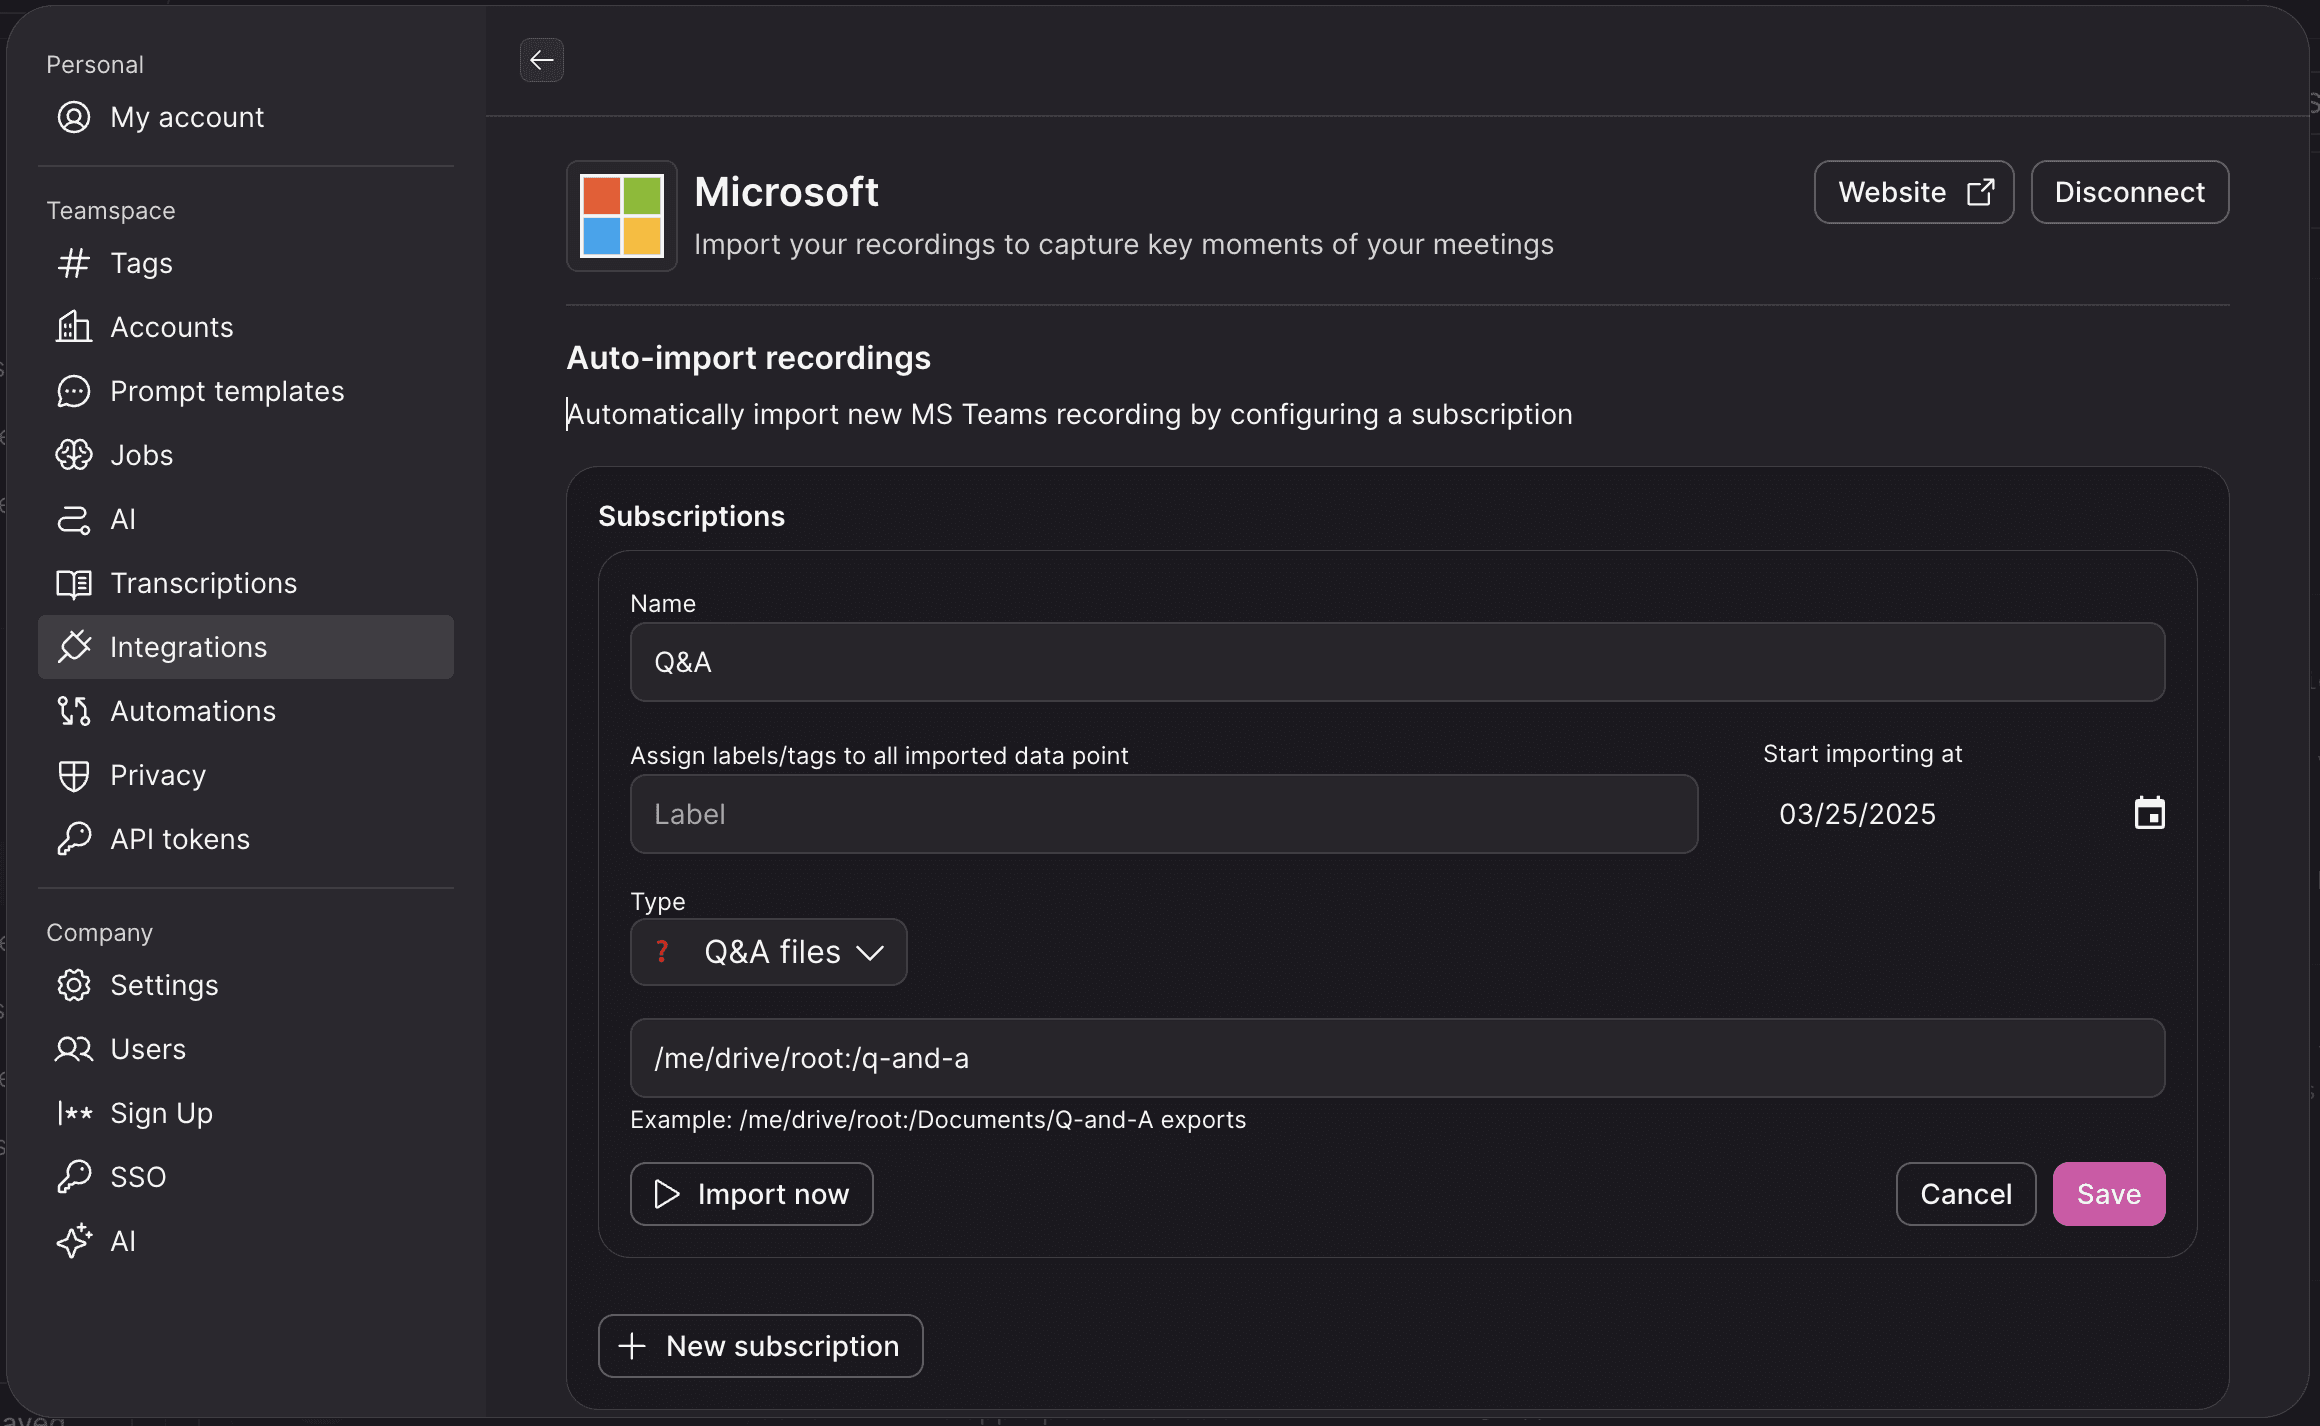Click the Users people icon
Image resolution: width=2320 pixels, height=1426 pixels.
click(x=74, y=1049)
